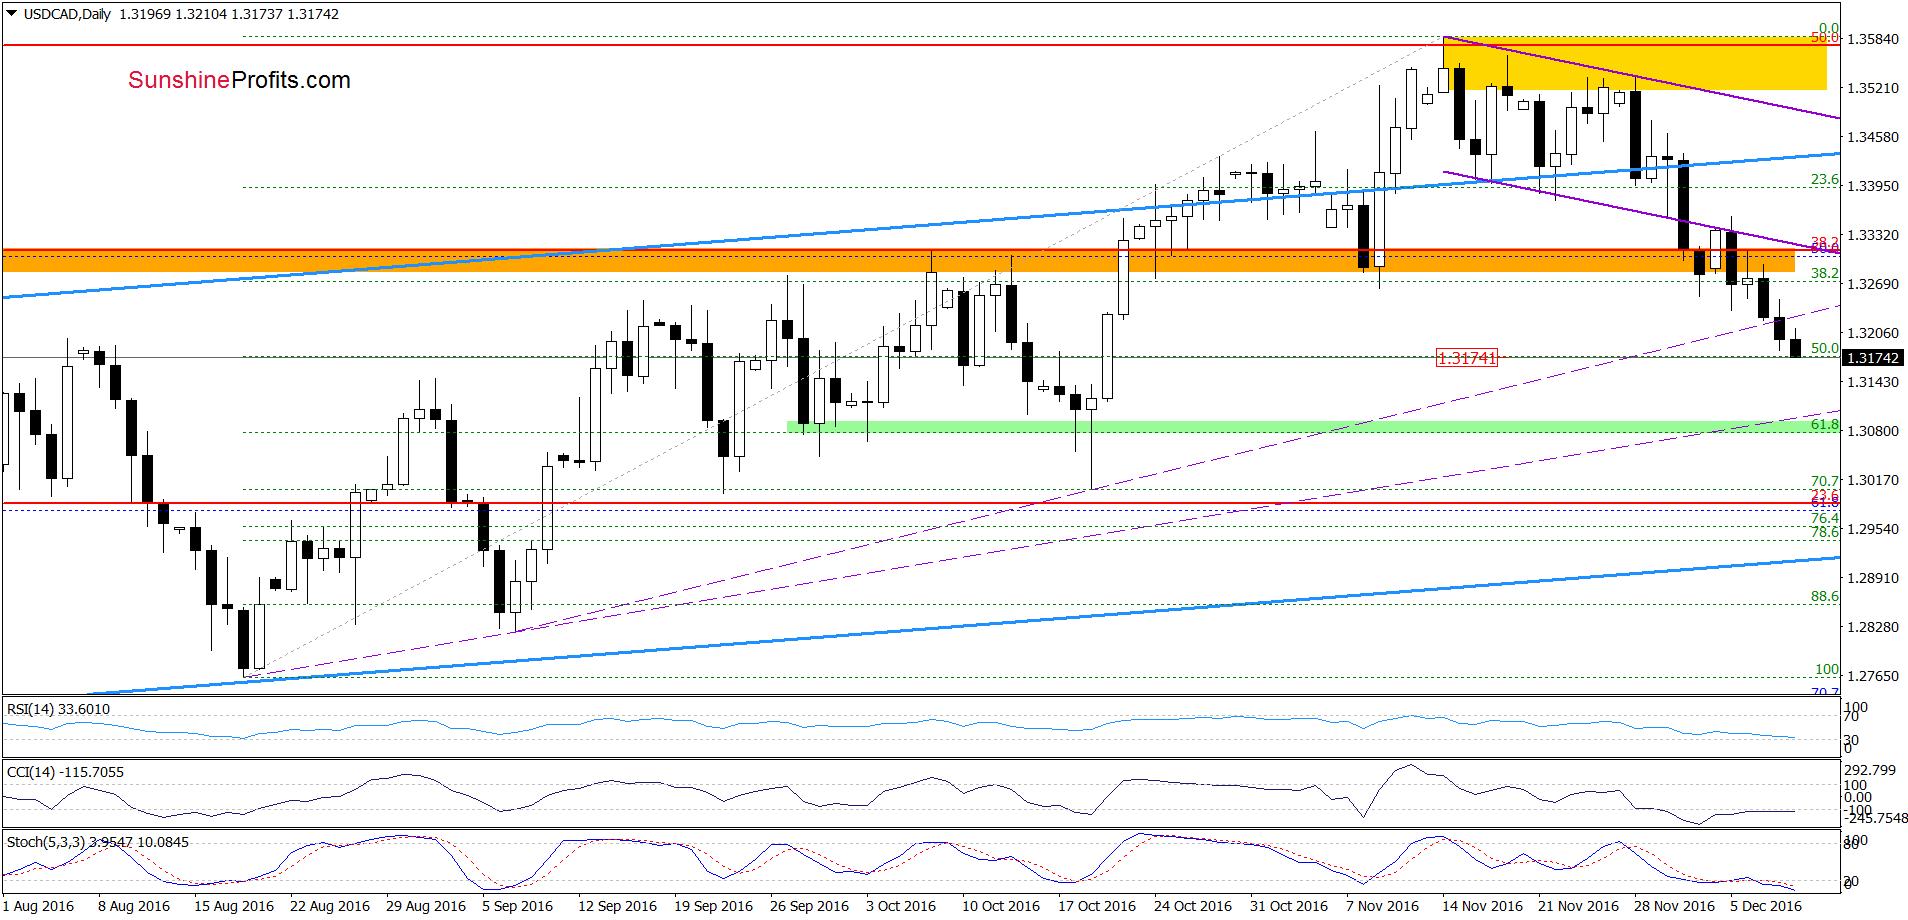Select the USDCAD,Daily chart title
The height and width of the screenshot is (920, 1908).
coord(67,14)
